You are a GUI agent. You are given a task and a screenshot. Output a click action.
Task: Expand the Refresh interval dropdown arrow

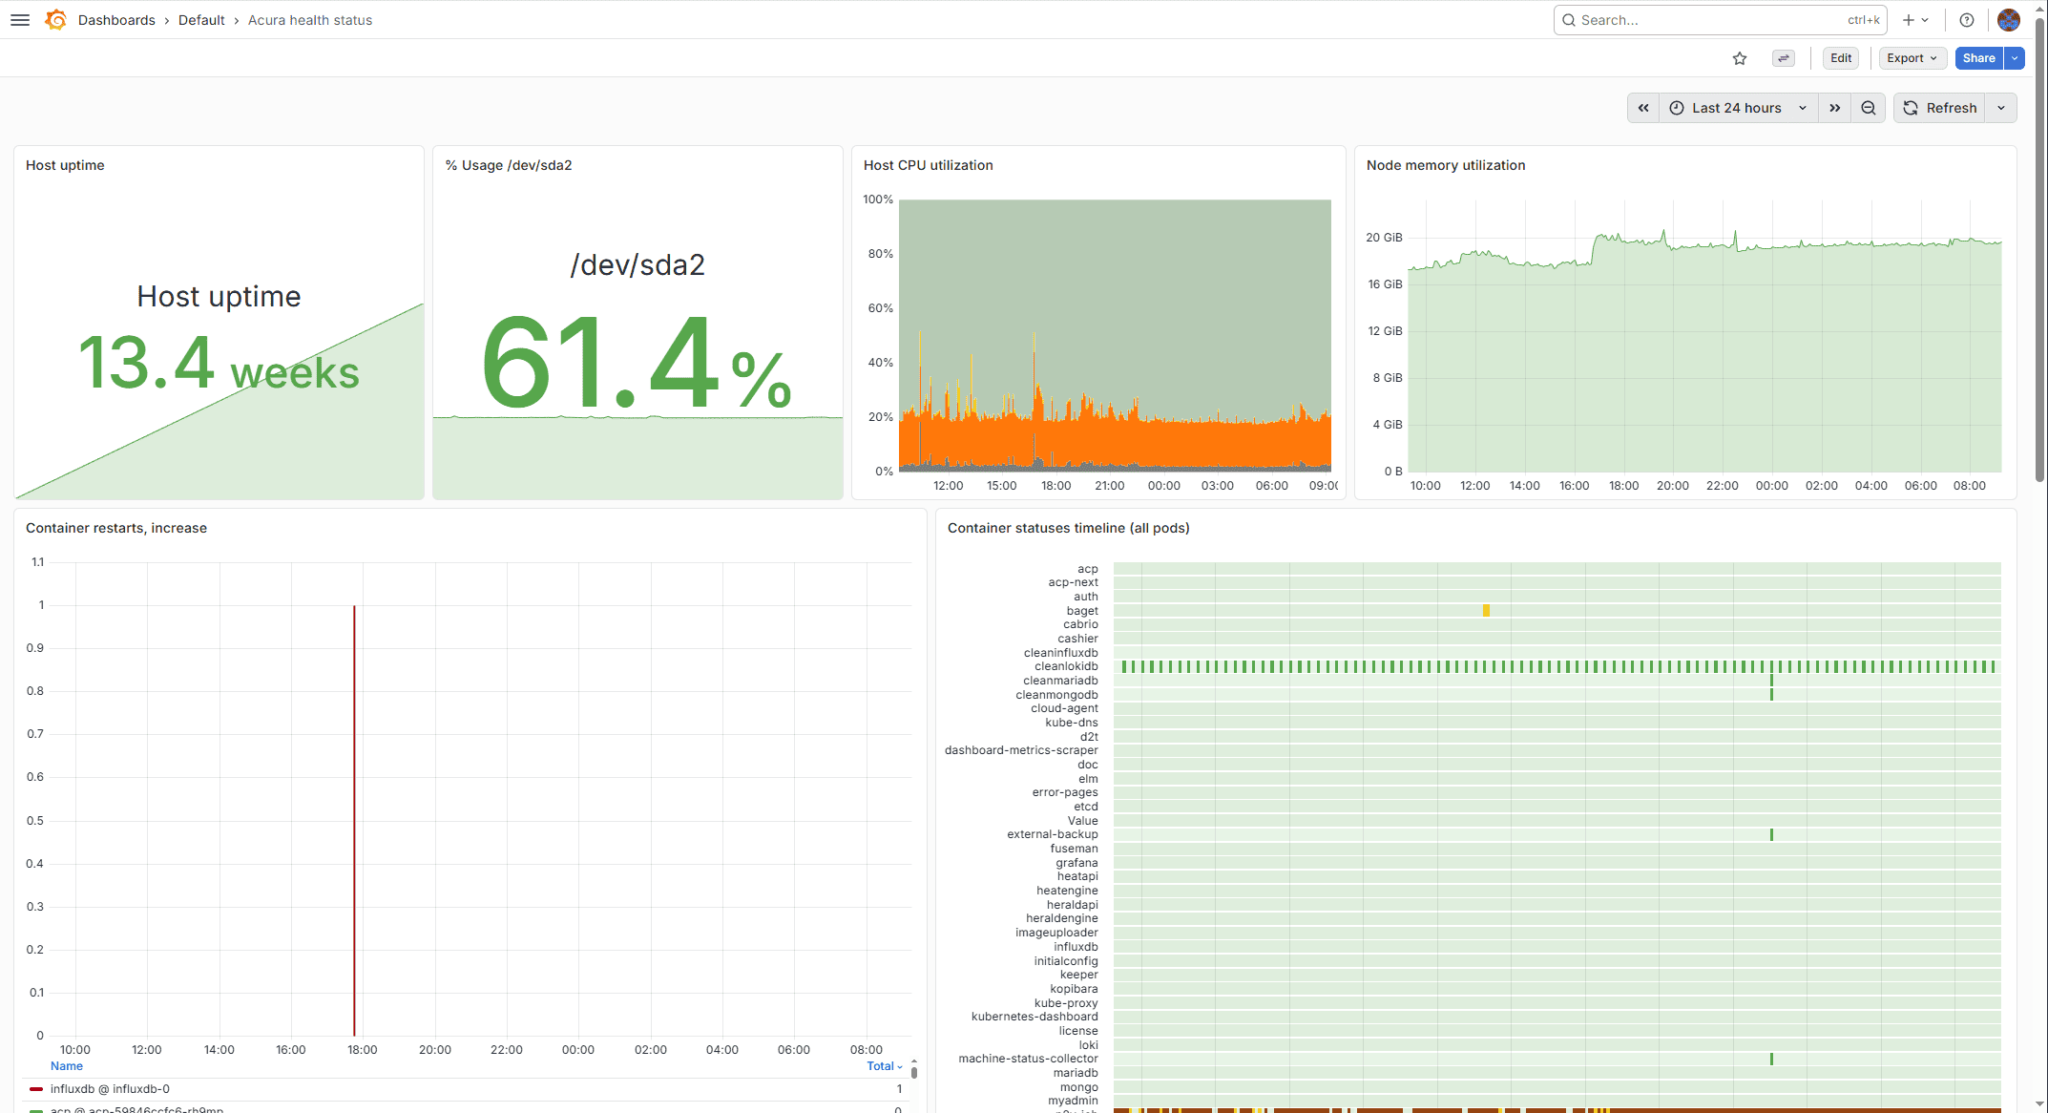click(2001, 108)
